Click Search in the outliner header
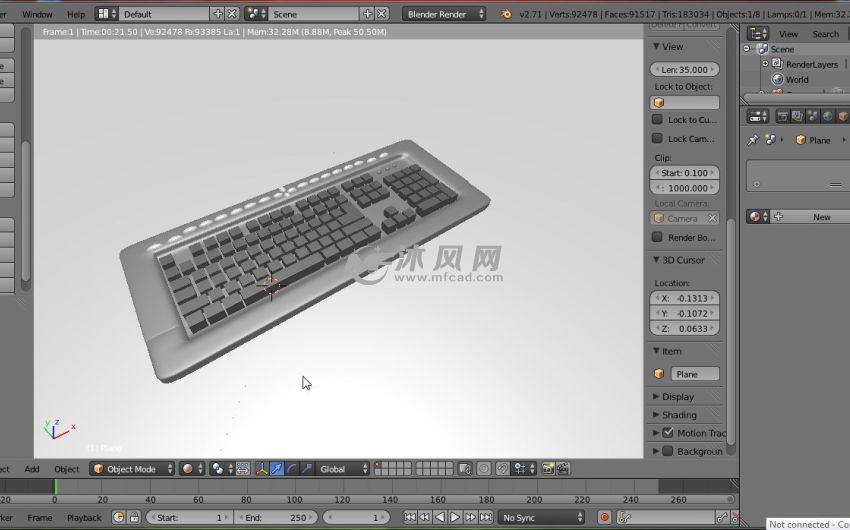This screenshot has height=530, width=850. [825, 34]
